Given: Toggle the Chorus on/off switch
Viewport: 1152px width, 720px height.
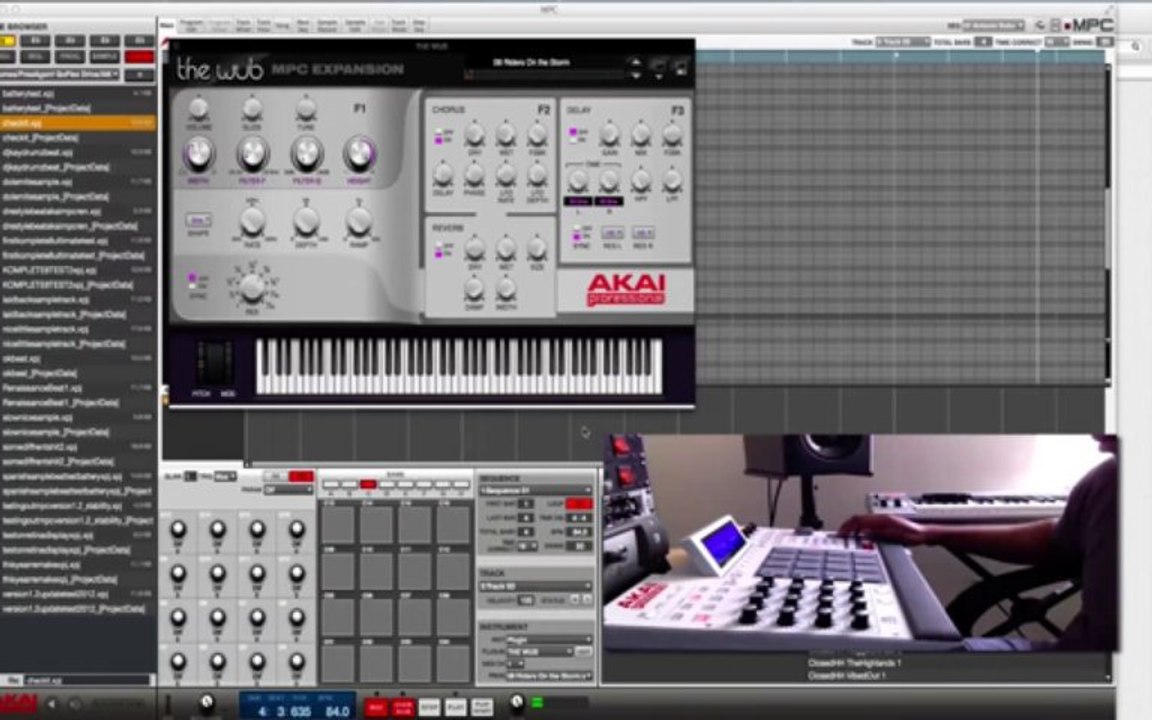Looking at the screenshot, I should [x=439, y=135].
